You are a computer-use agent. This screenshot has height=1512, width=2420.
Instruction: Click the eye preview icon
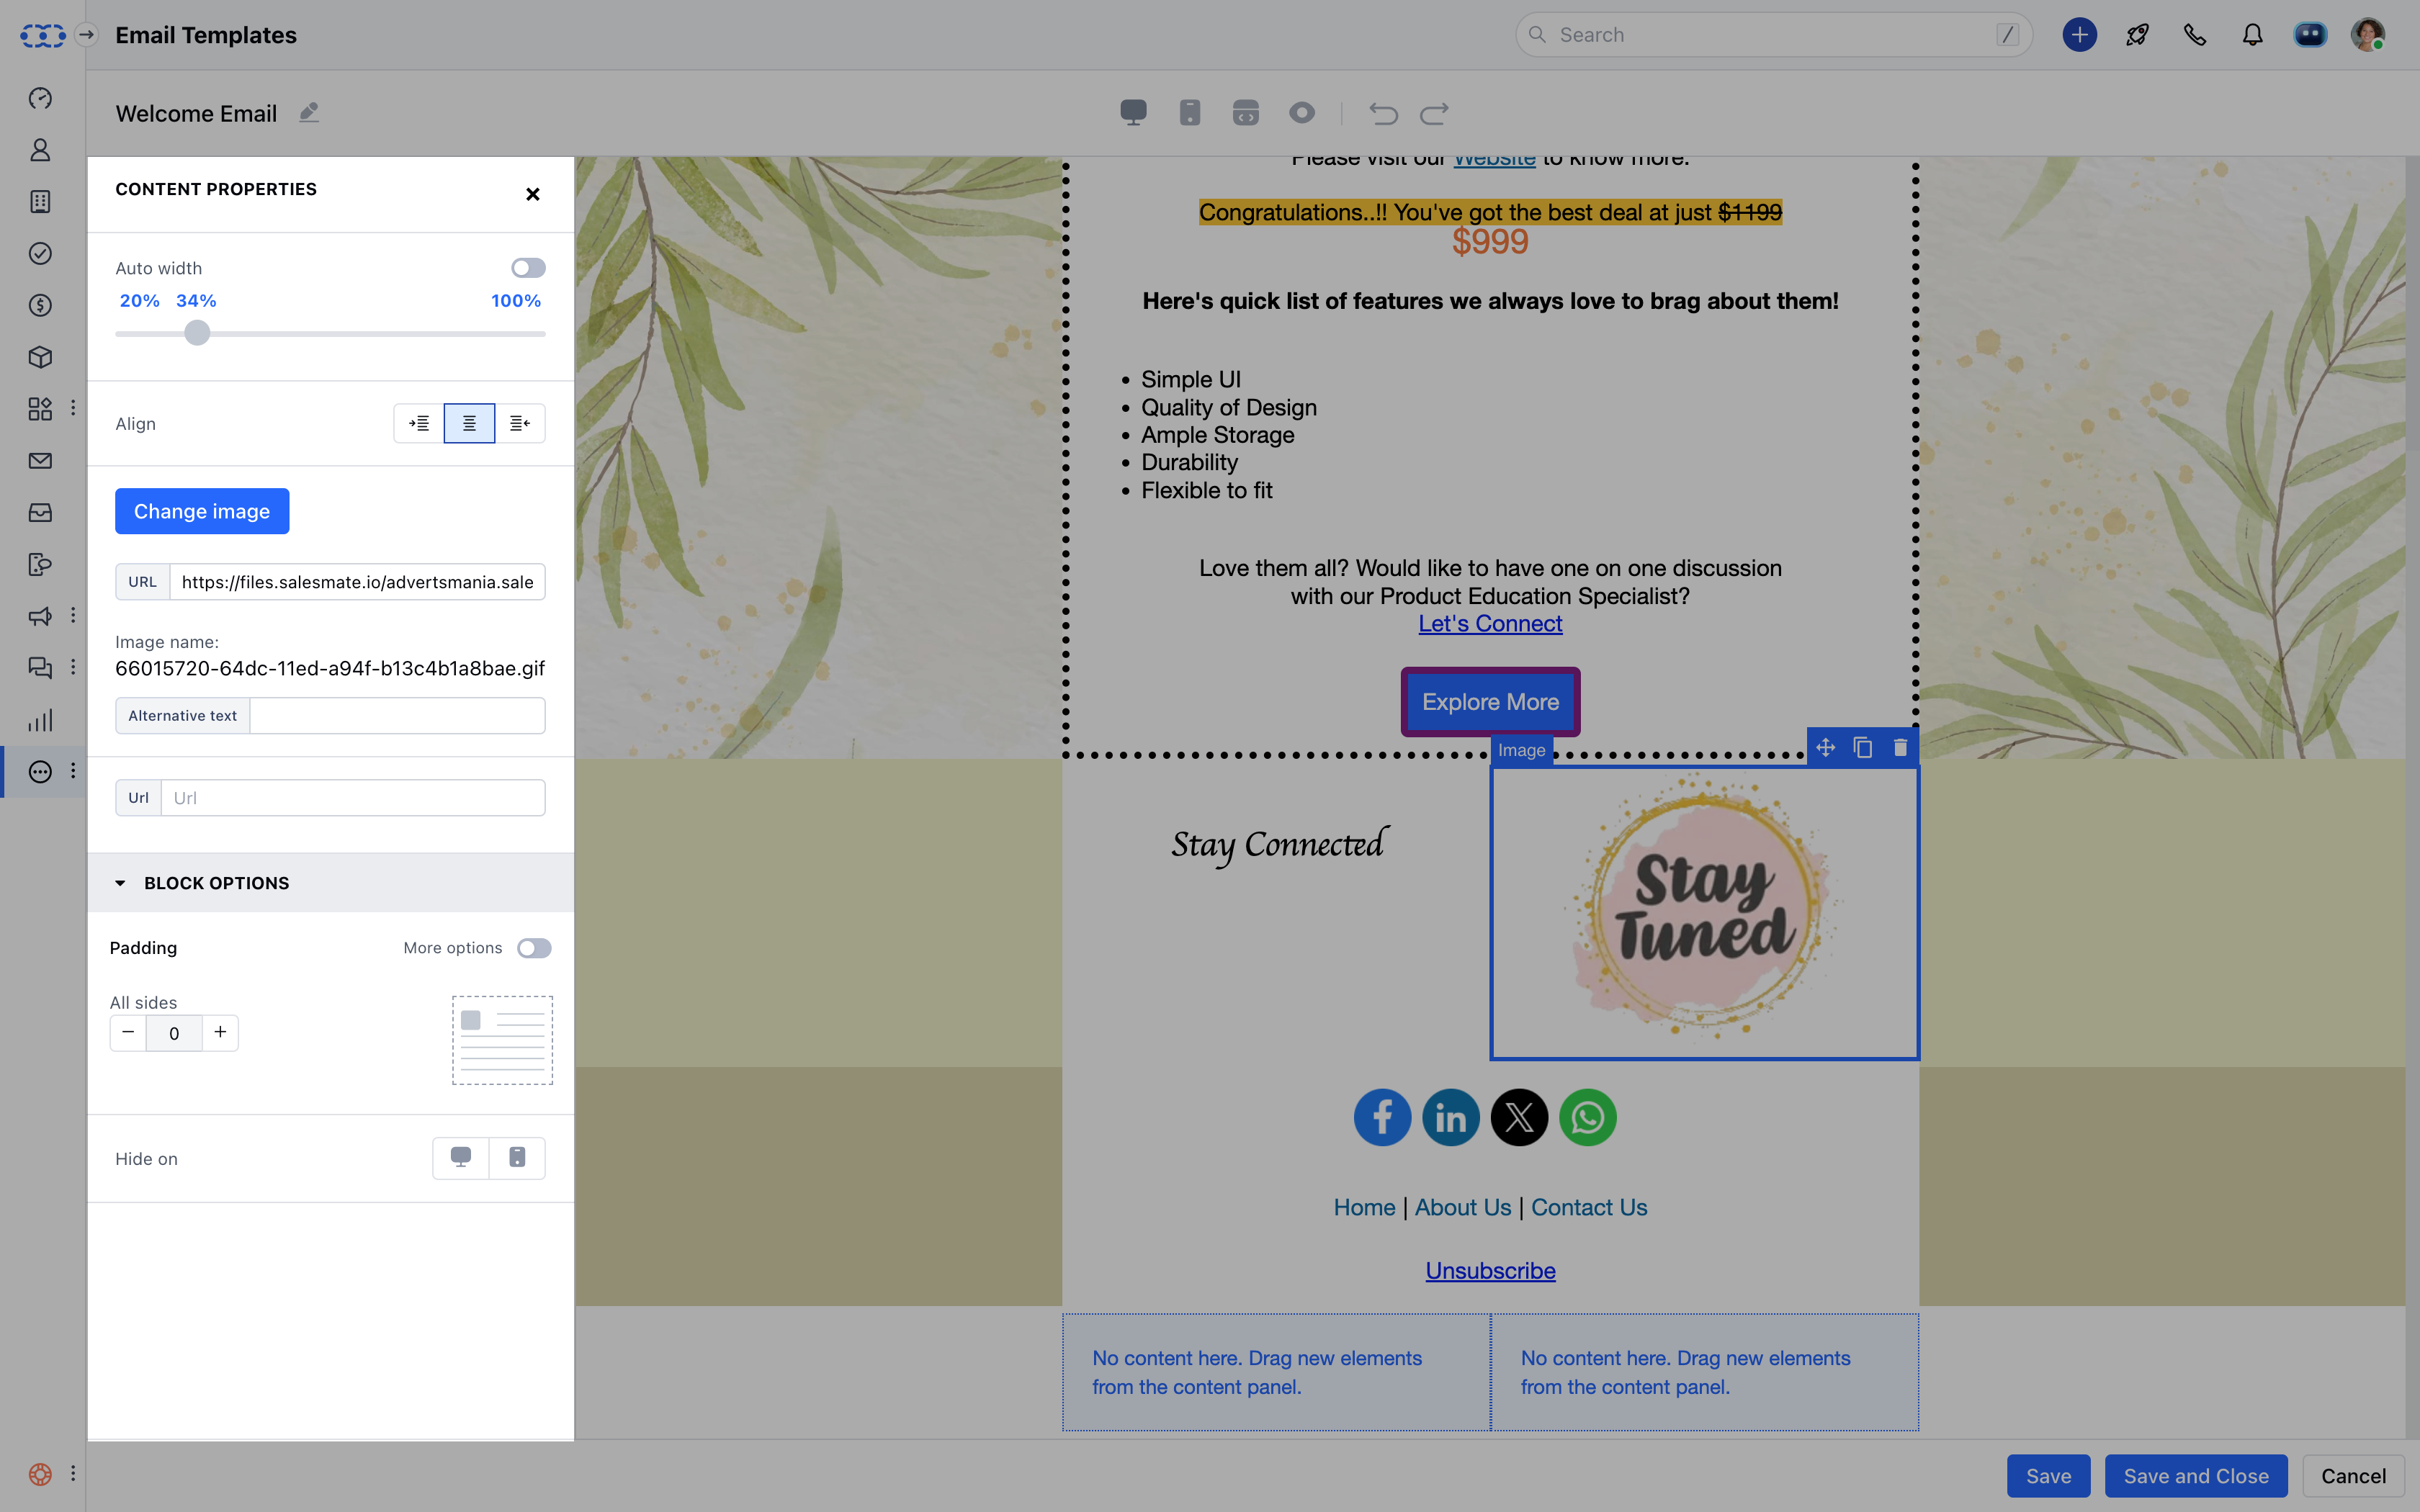(x=1301, y=113)
